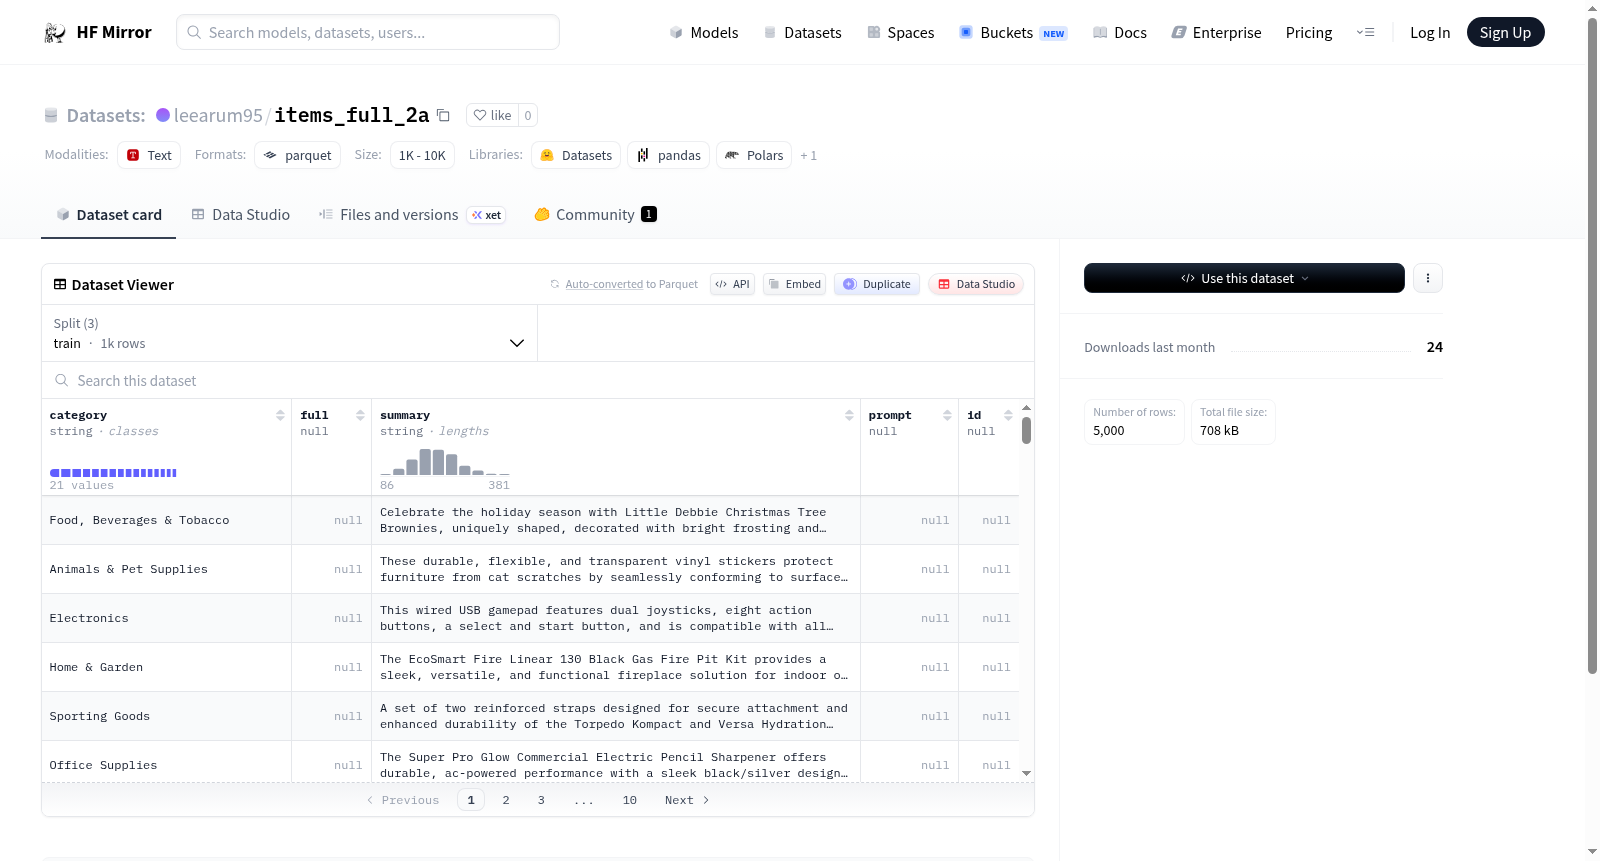Viewport: 1600px width, 861px height.
Task: Focus the top search models input
Action: [x=368, y=32]
